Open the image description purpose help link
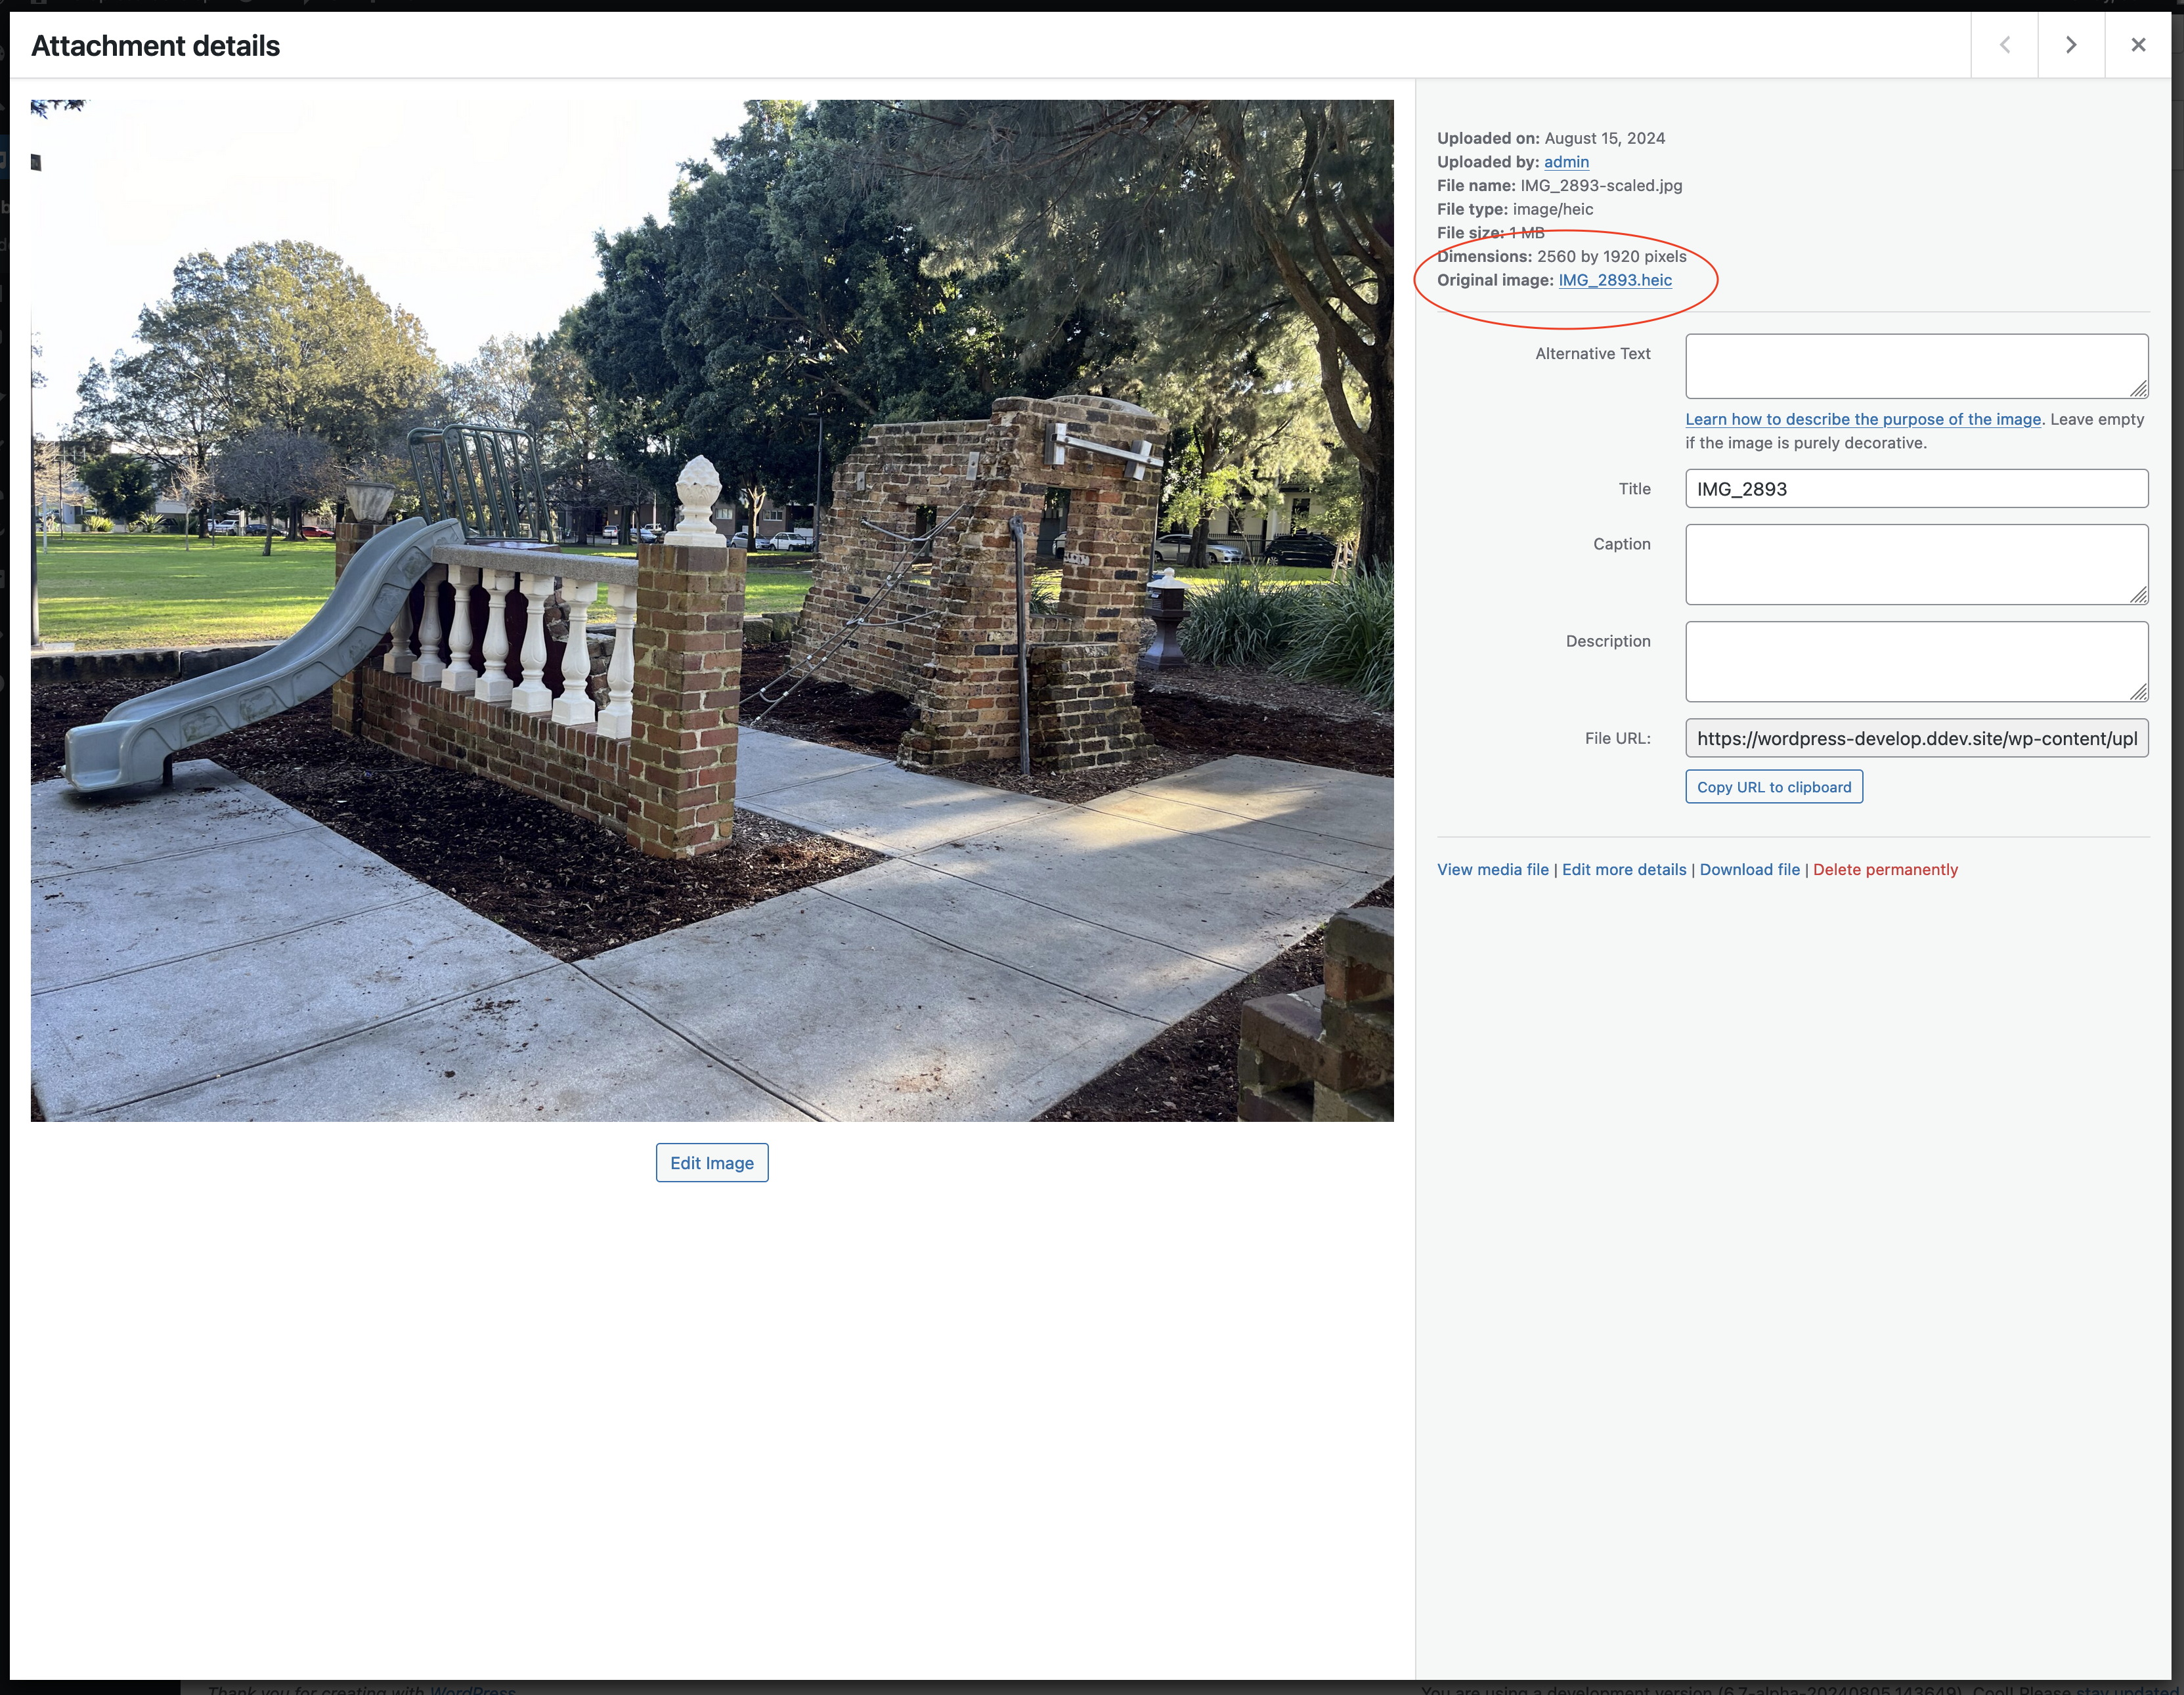Viewport: 2184px width, 1695px height. click(x=1863, y=419)
